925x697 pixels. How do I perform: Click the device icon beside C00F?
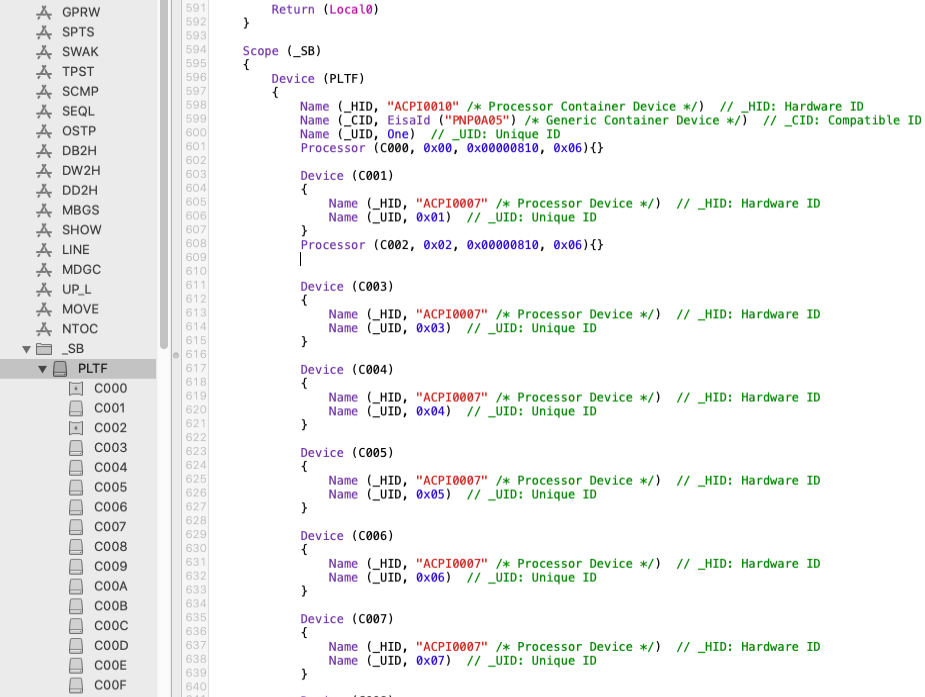click(76, 685)
